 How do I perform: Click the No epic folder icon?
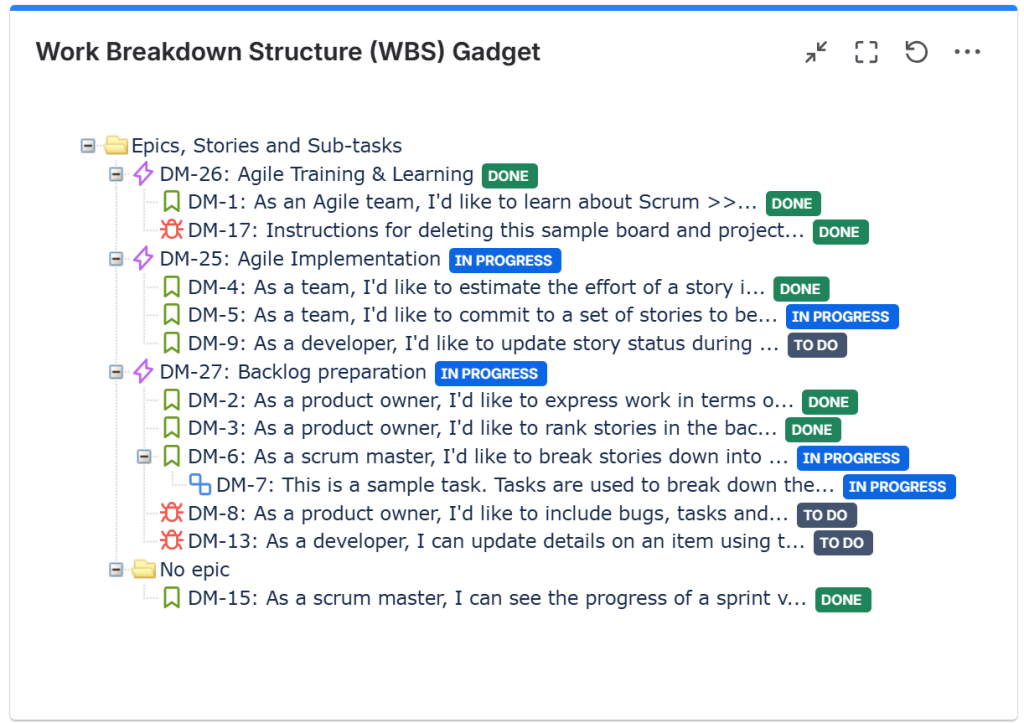144,569
